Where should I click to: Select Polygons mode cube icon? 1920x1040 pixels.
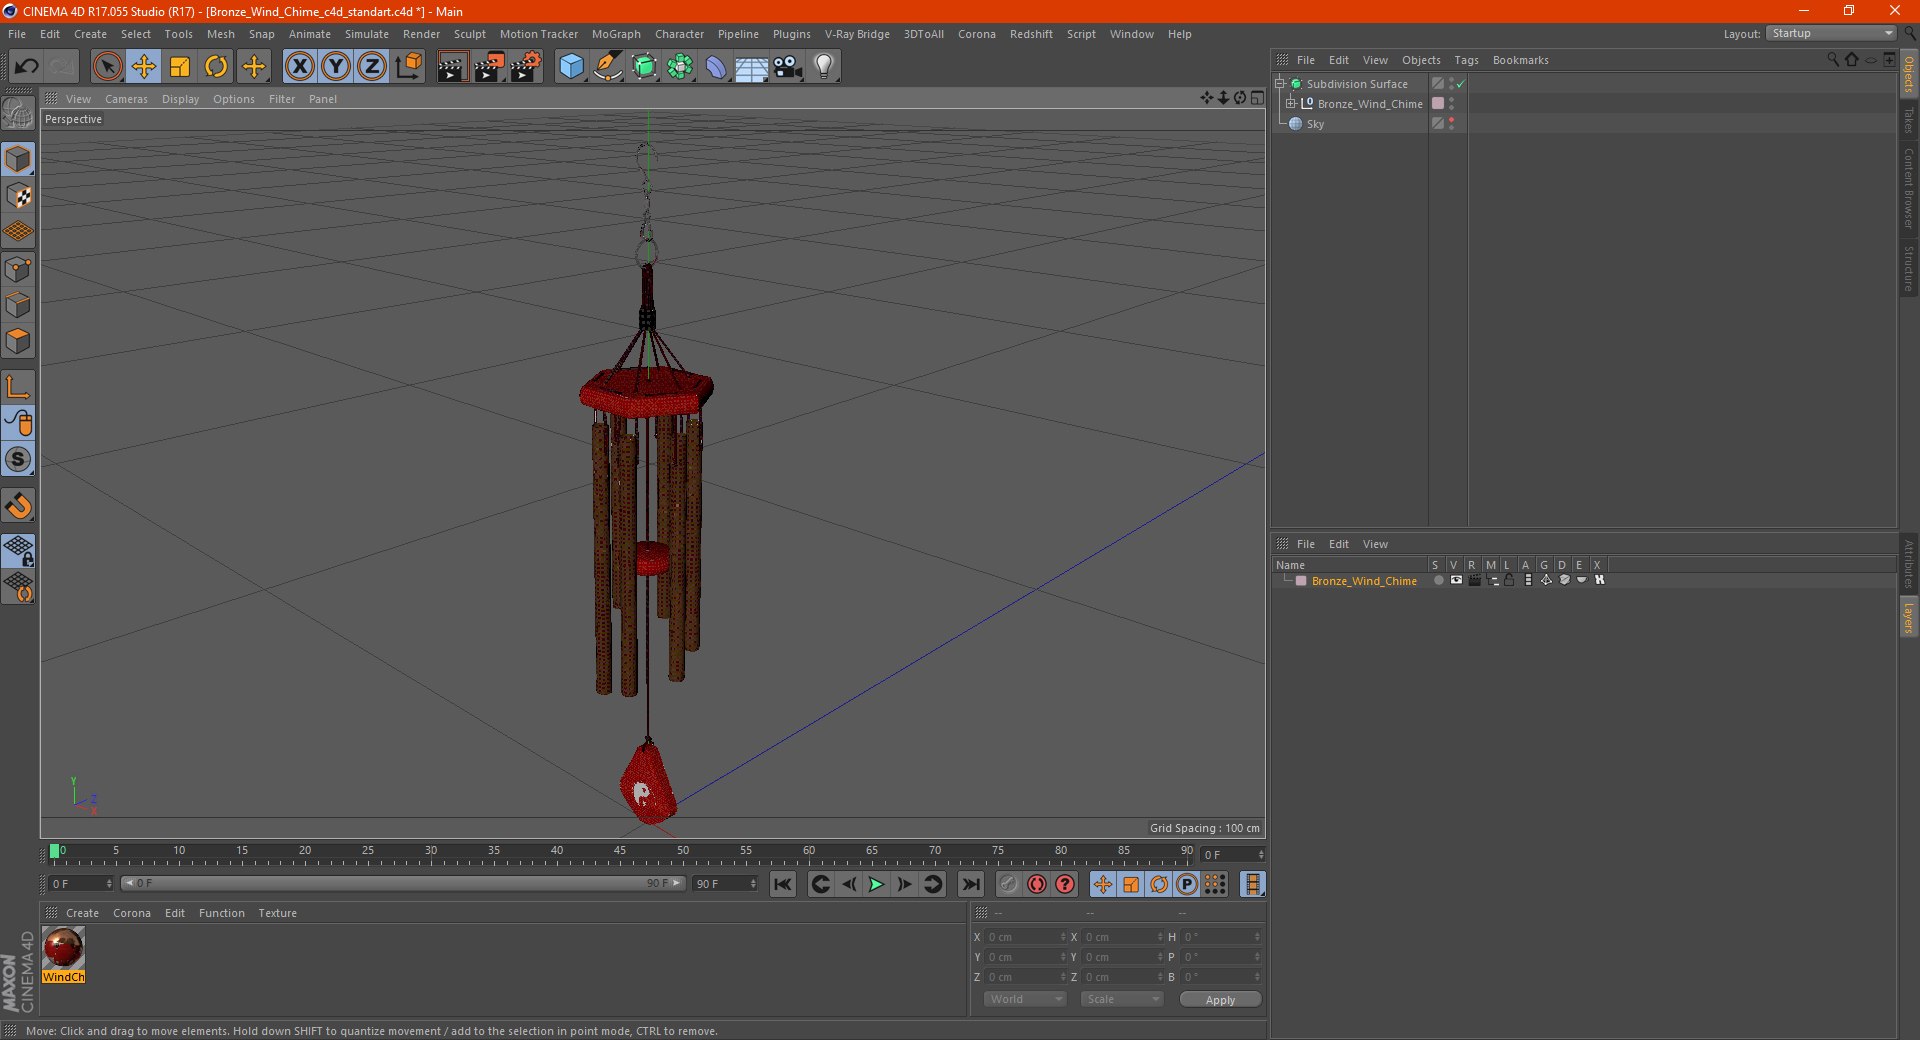(18, 341)
